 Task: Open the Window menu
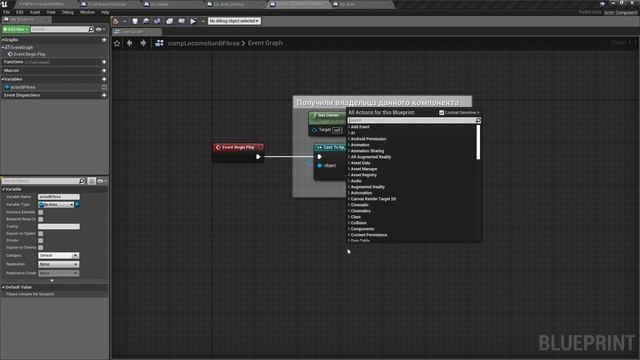(x=87, y=12)
